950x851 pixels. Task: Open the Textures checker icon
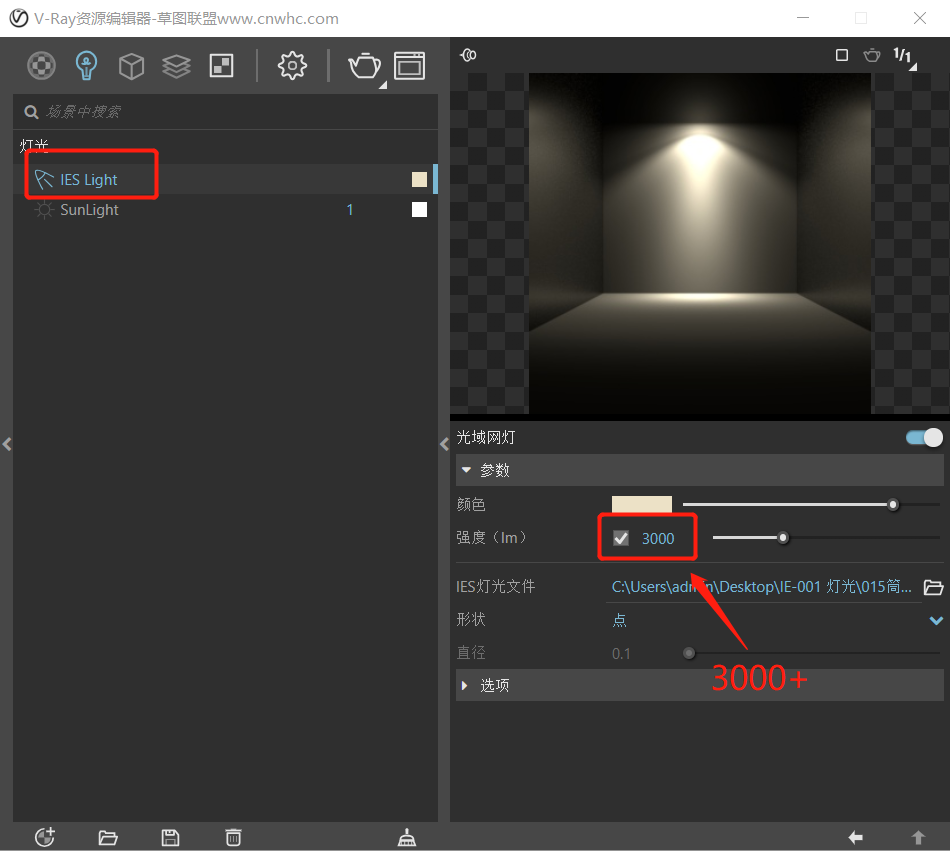tap(221, 65)
